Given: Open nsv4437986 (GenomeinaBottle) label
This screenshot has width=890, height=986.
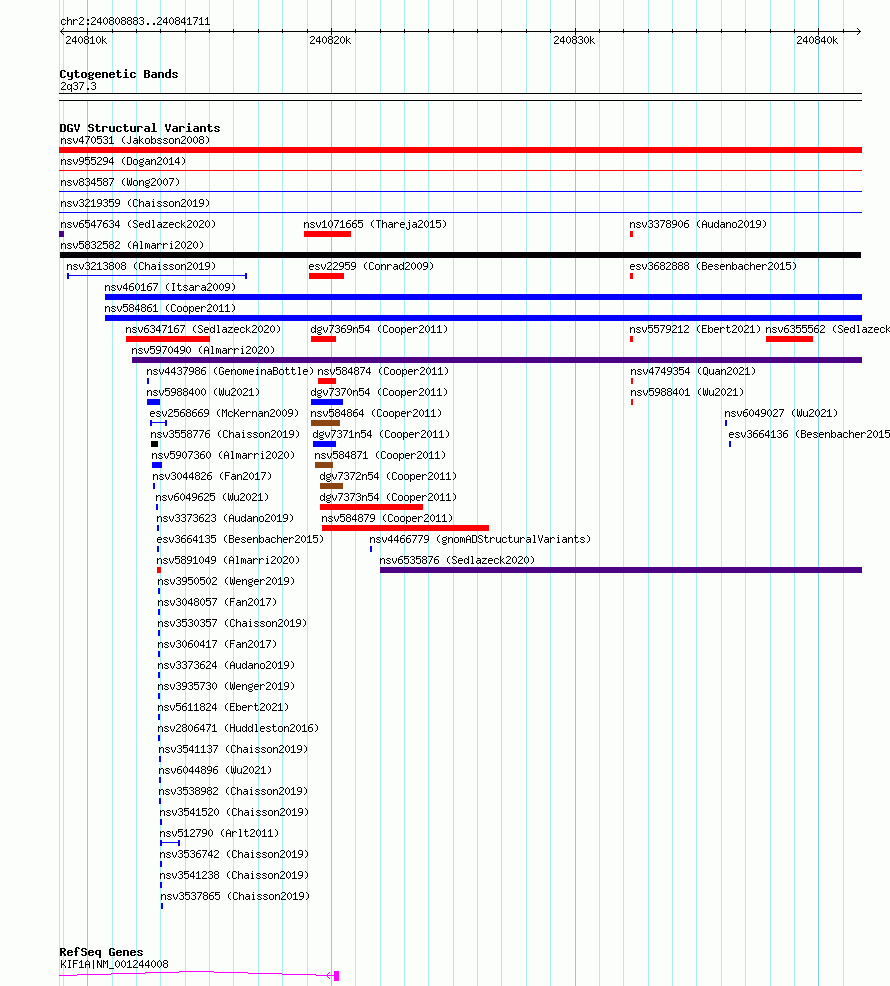Looking at the screenshot, I should [230, 372].
